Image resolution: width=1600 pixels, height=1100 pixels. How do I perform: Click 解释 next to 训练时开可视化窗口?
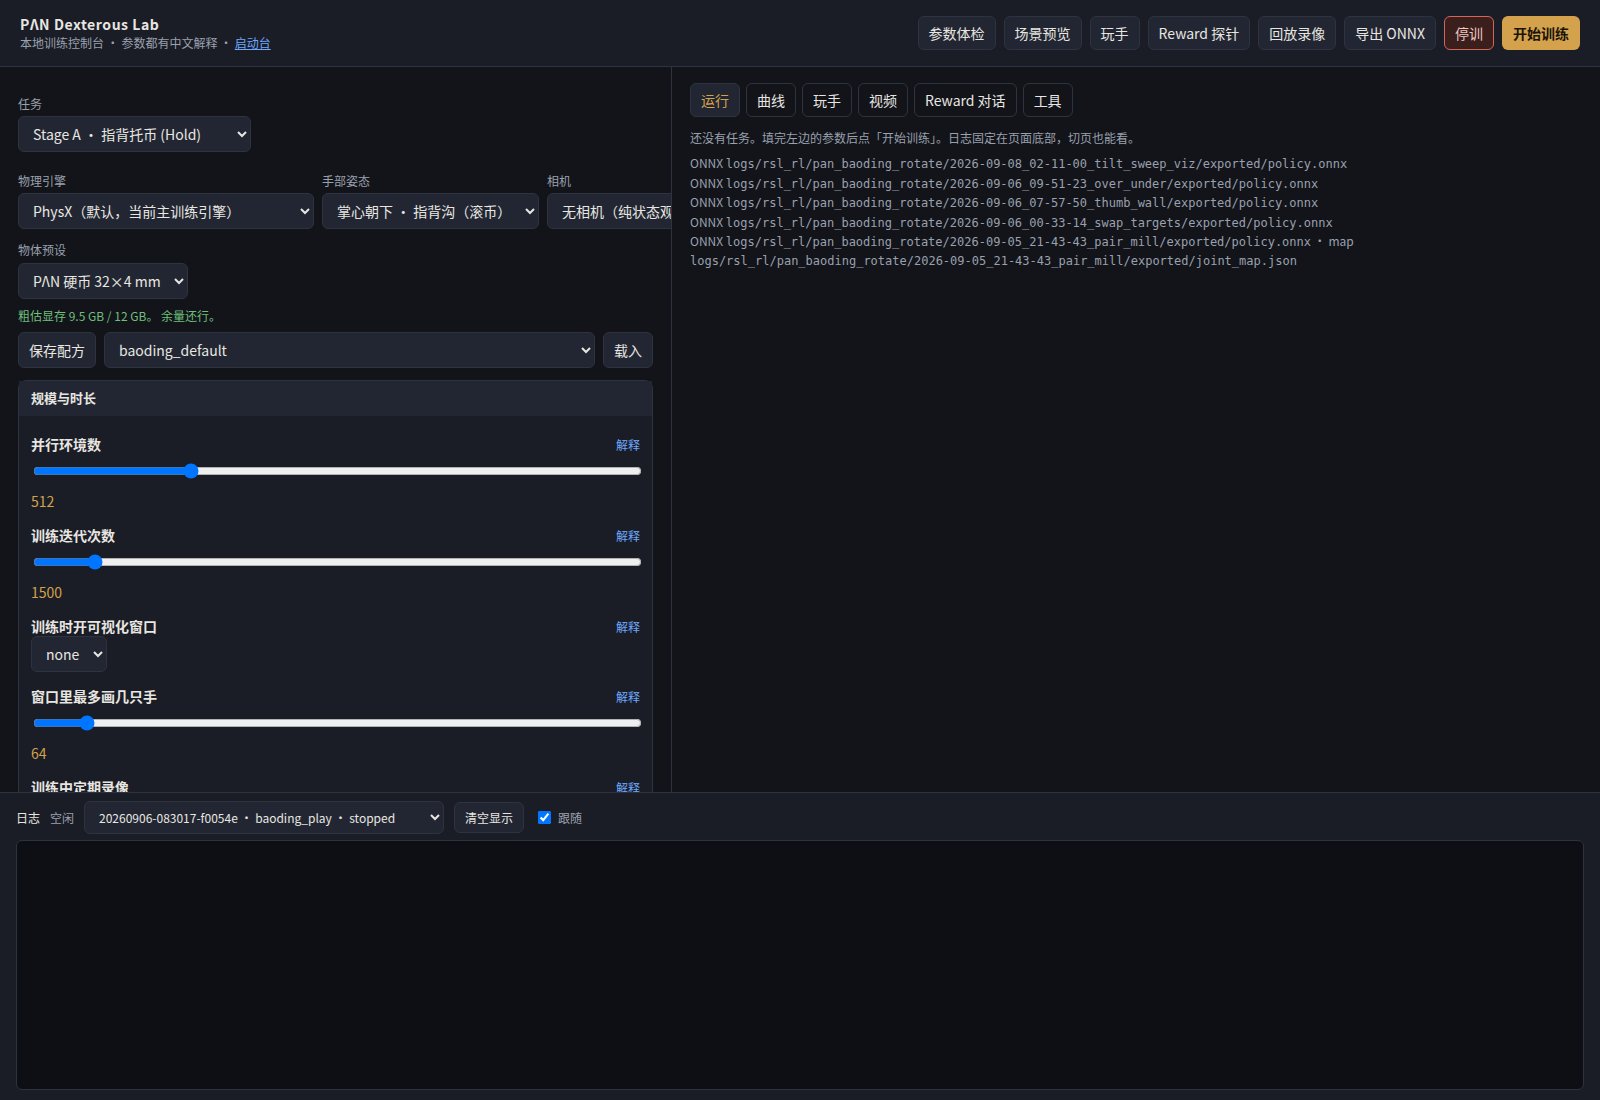(x=628, y=627)
